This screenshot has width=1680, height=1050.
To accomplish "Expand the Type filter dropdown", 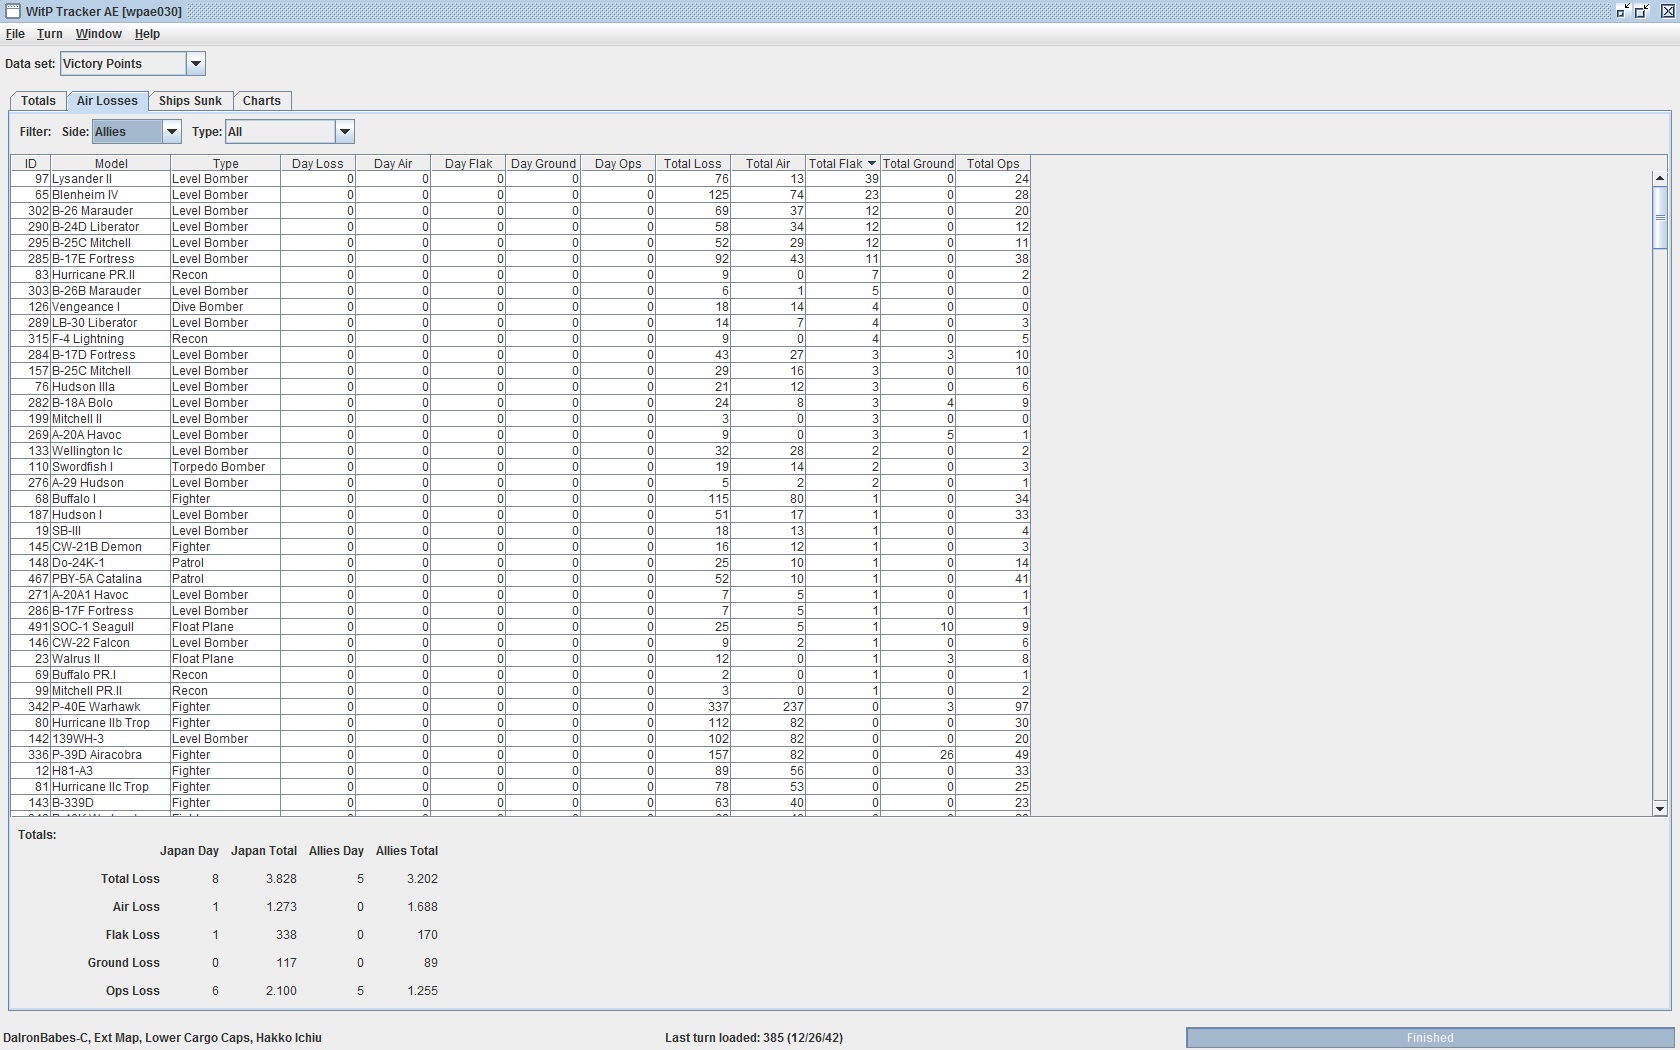I will 345,132.
